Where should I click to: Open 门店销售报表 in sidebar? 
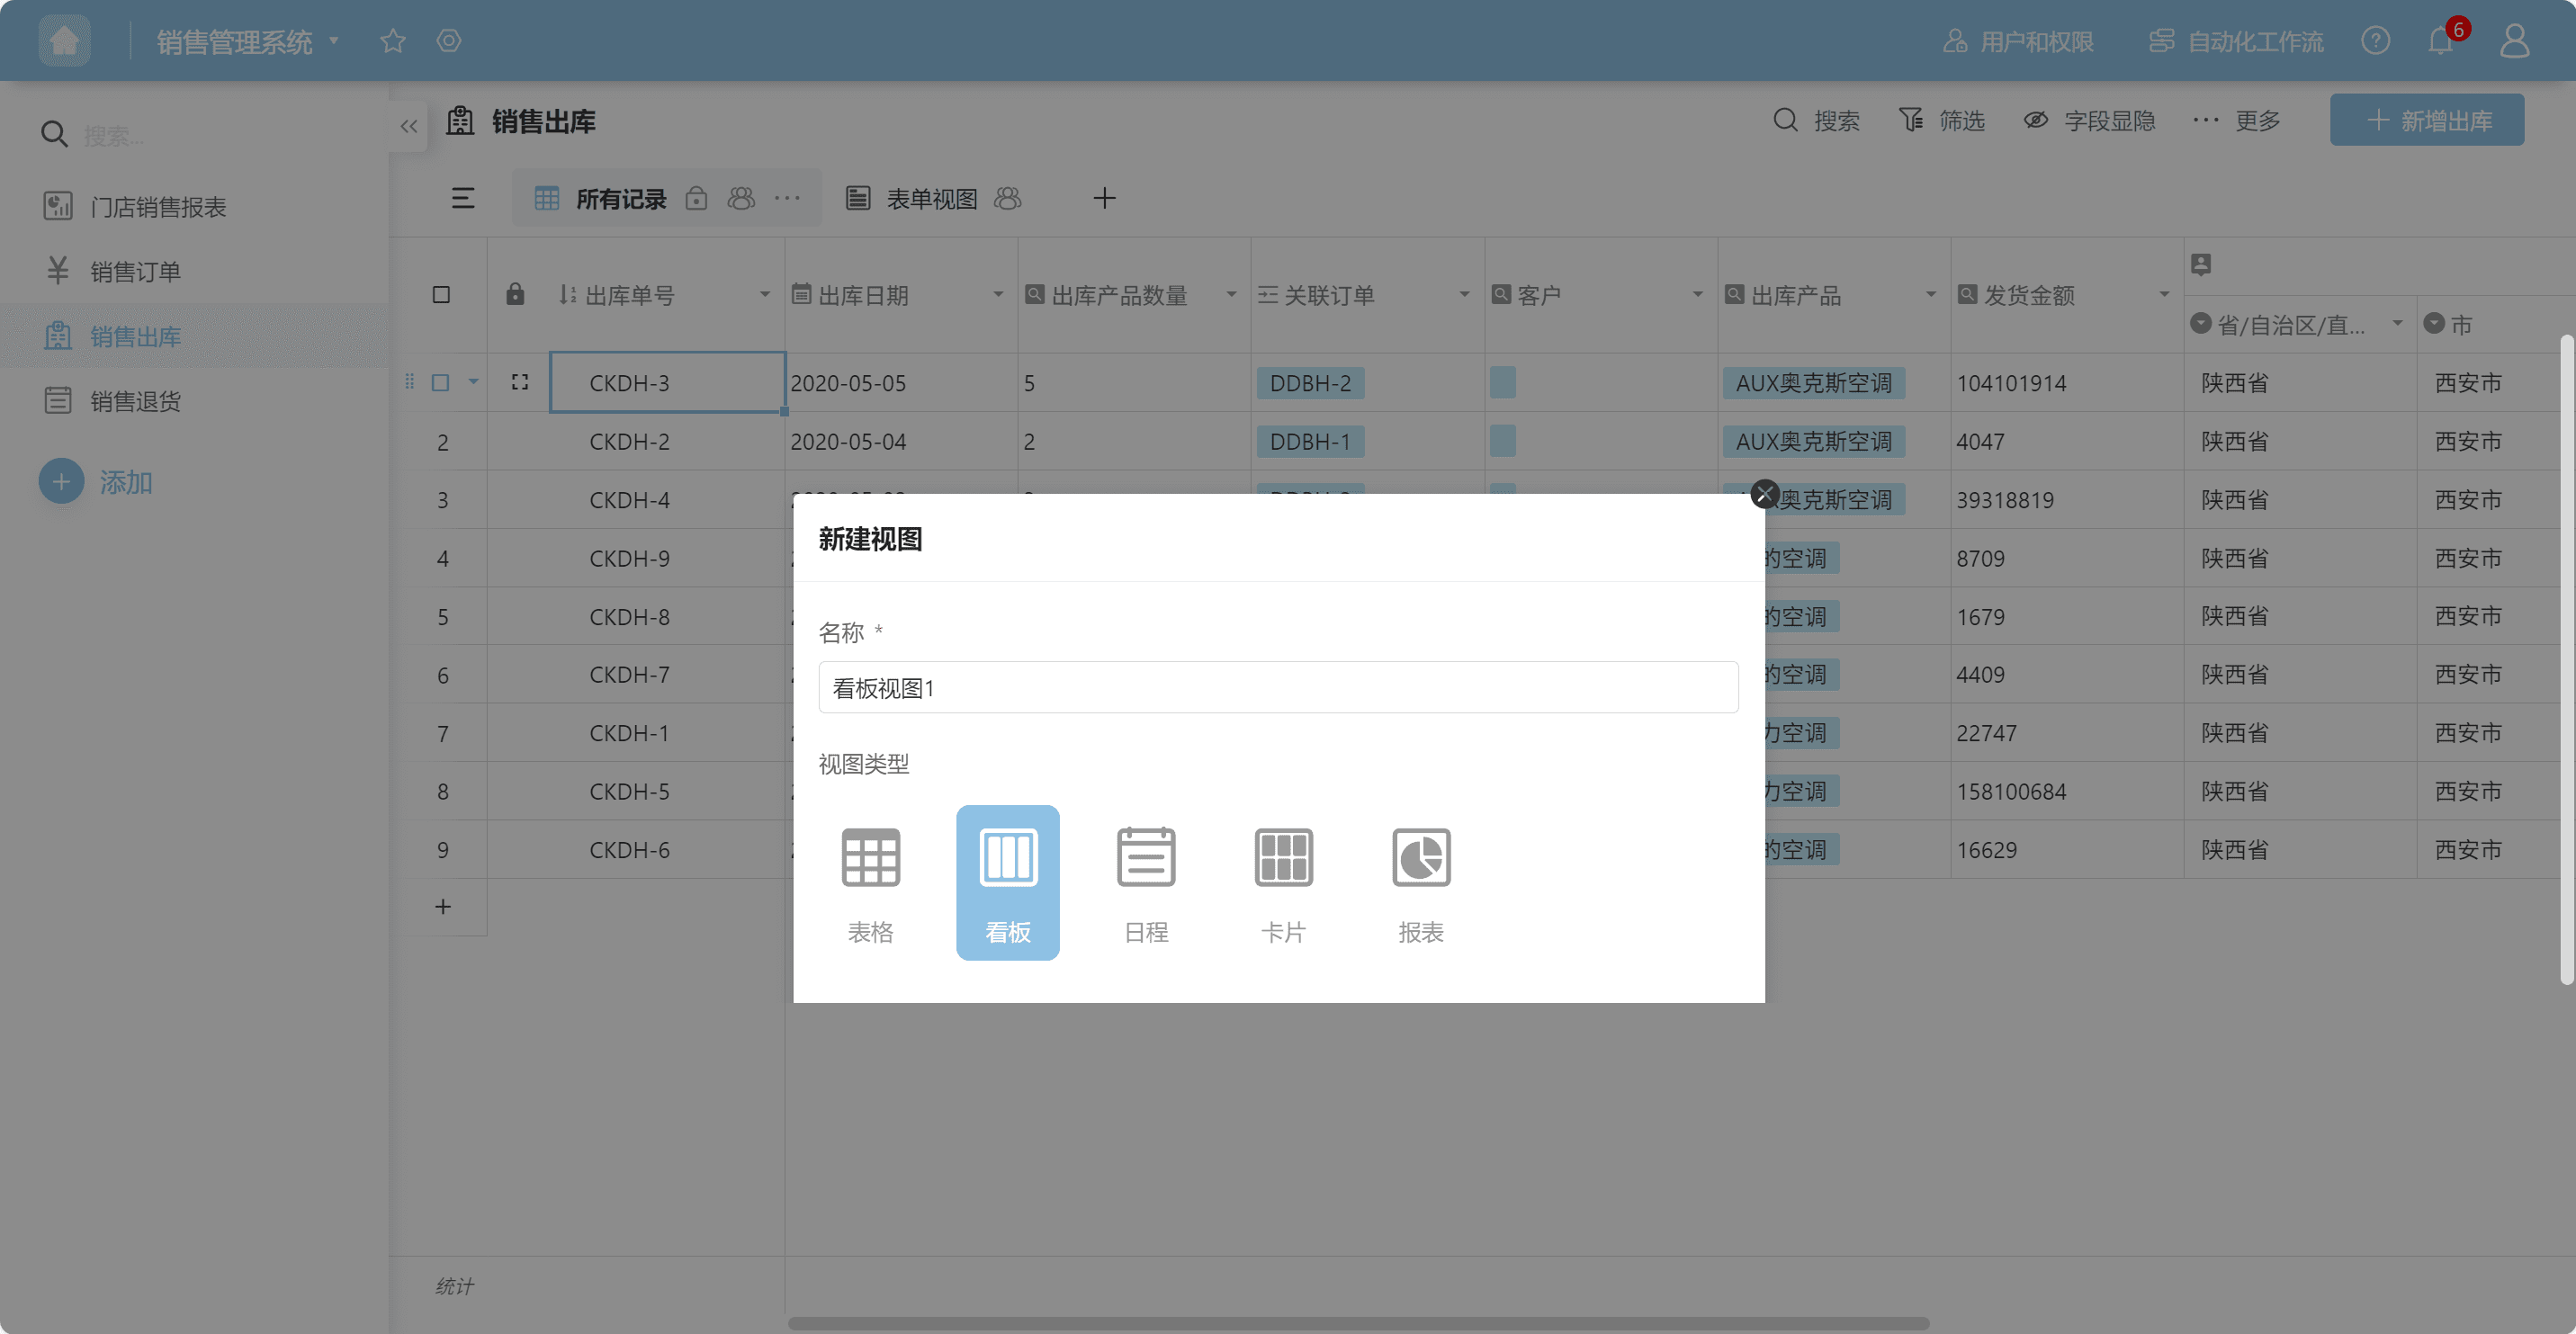pyautogui.click(x=194, y=206)
